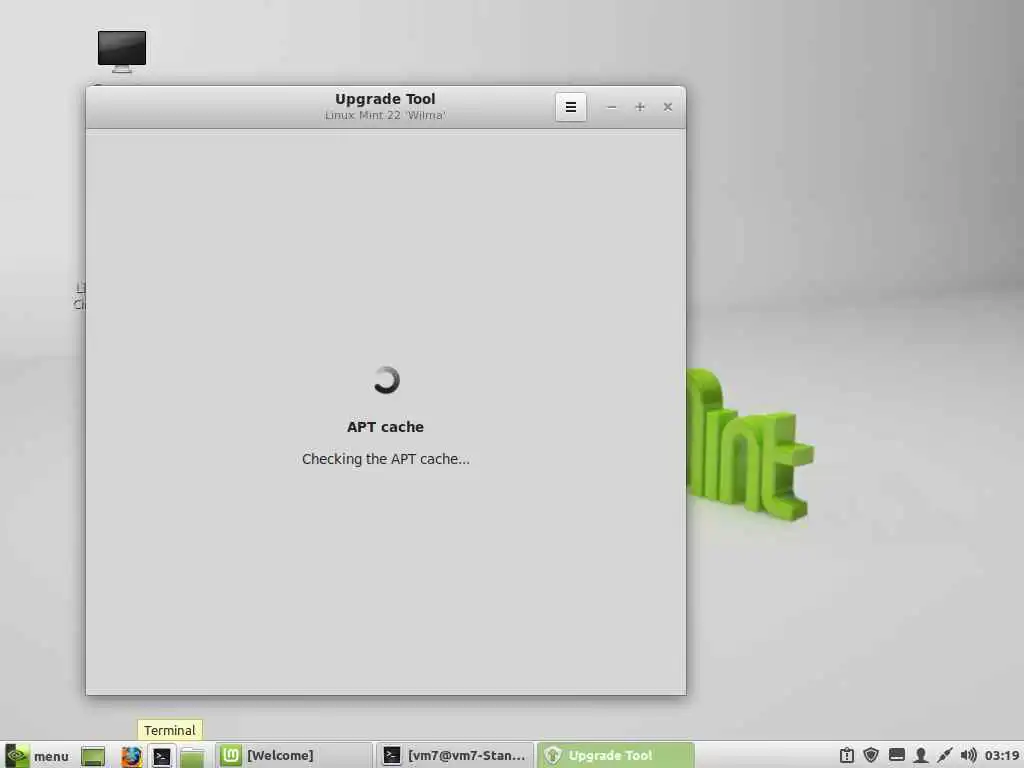Open the update manager shield tray icon
Screen dimensions: 1024x768
pos(871,756)
